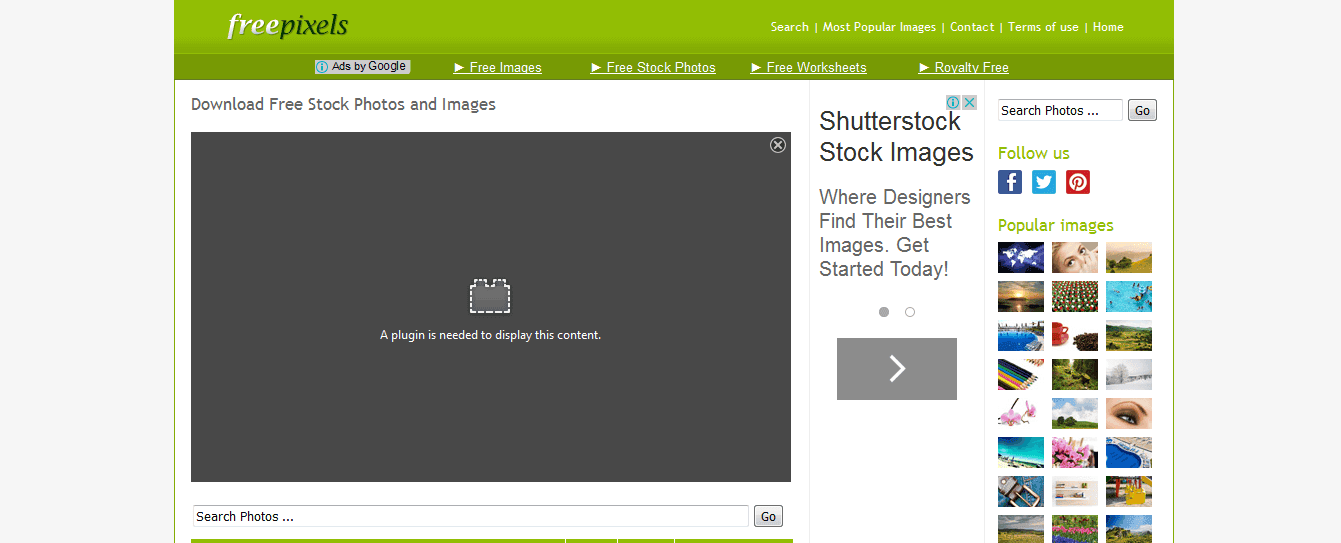Open the Twitter follow icon
This screenshot has height=543, width=1341.
[1044, 182]
